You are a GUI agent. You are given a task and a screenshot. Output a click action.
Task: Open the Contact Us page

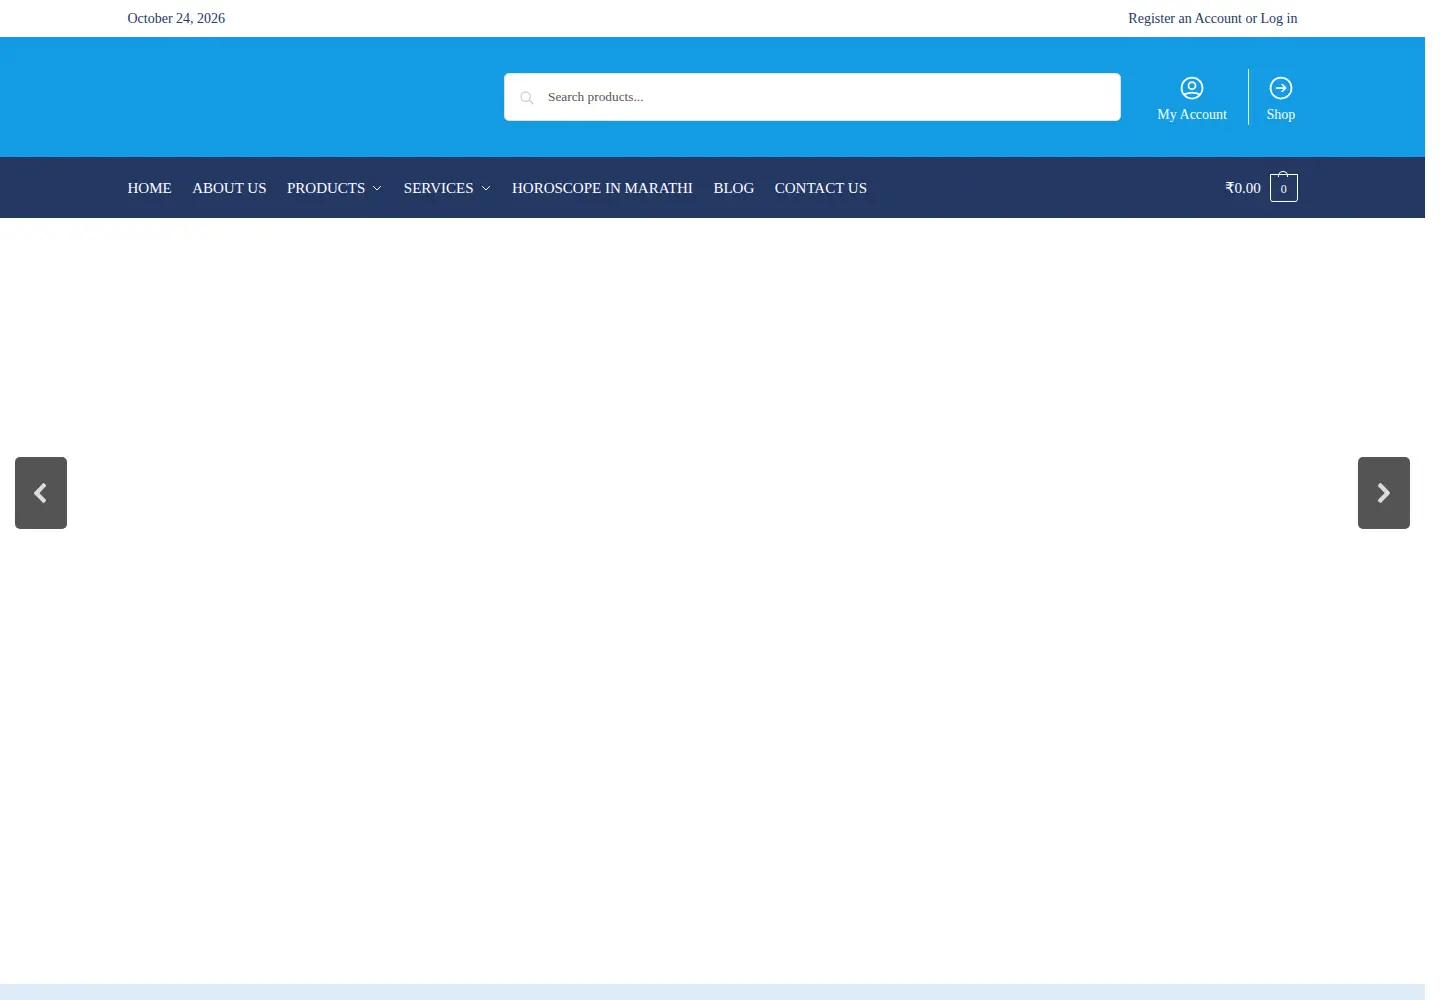click(821, 188)
